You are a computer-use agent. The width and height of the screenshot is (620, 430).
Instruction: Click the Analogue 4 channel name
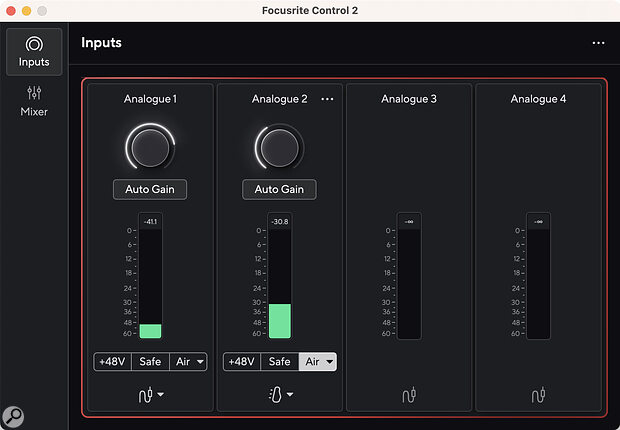click(x=538, y=99)
